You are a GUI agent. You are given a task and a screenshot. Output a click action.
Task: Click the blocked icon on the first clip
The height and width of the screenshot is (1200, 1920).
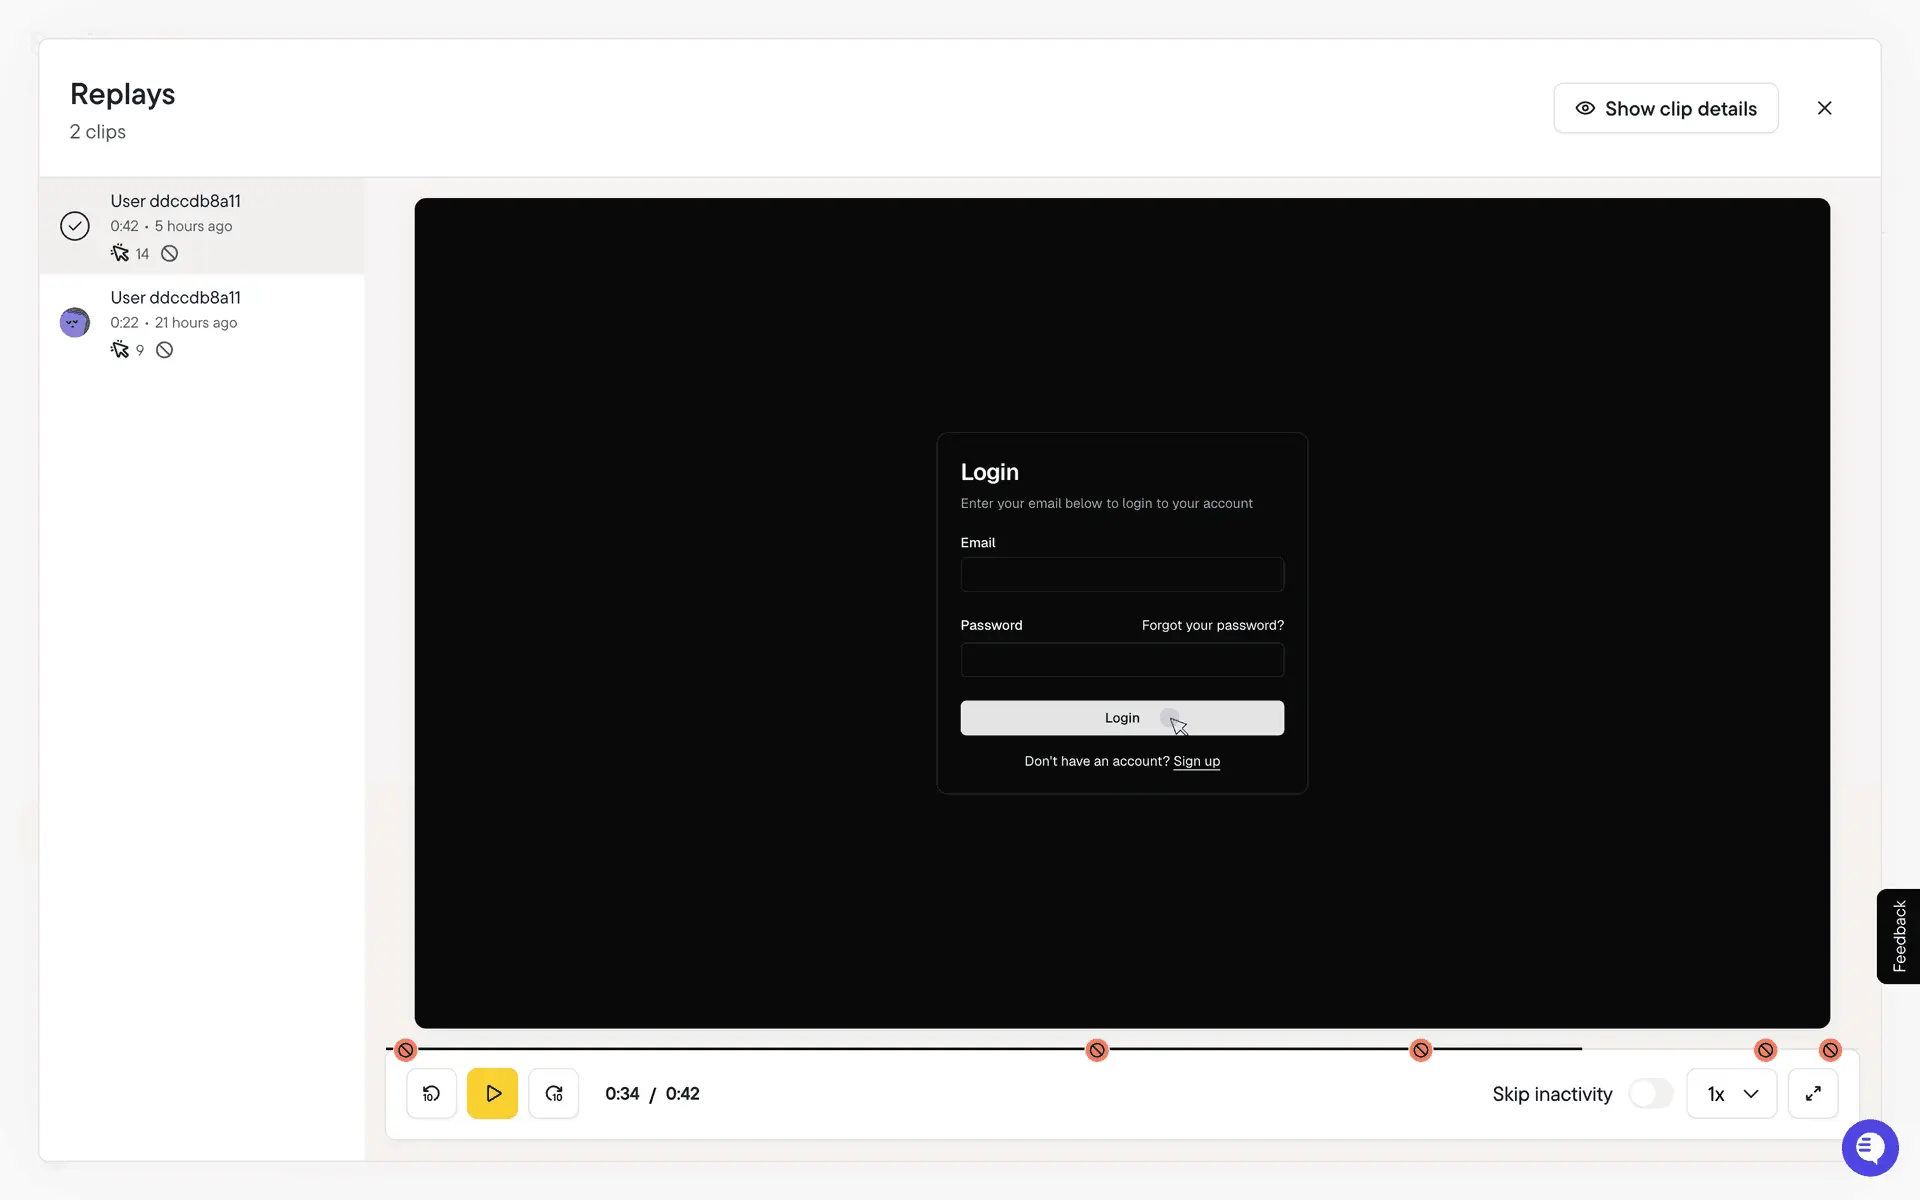(170, 254)
